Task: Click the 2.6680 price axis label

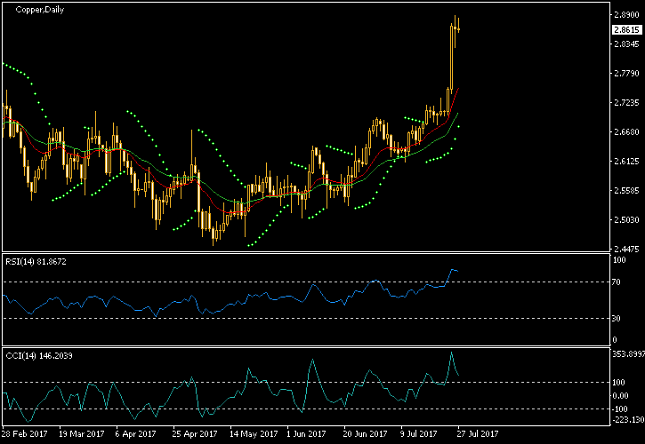Action: pyautogui.click(x=627, y=132)
